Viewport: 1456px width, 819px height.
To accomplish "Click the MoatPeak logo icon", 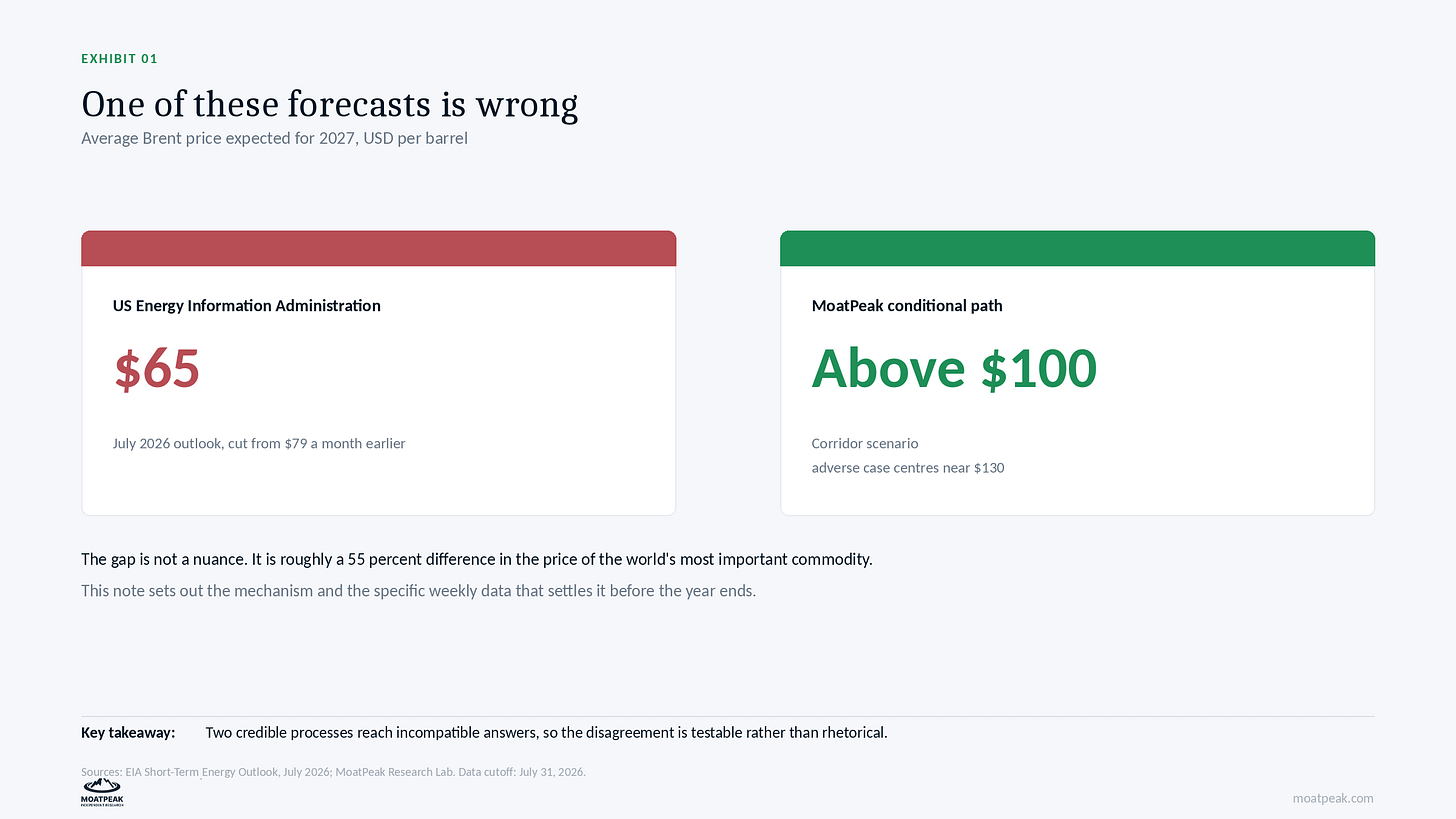I will 102,794.
